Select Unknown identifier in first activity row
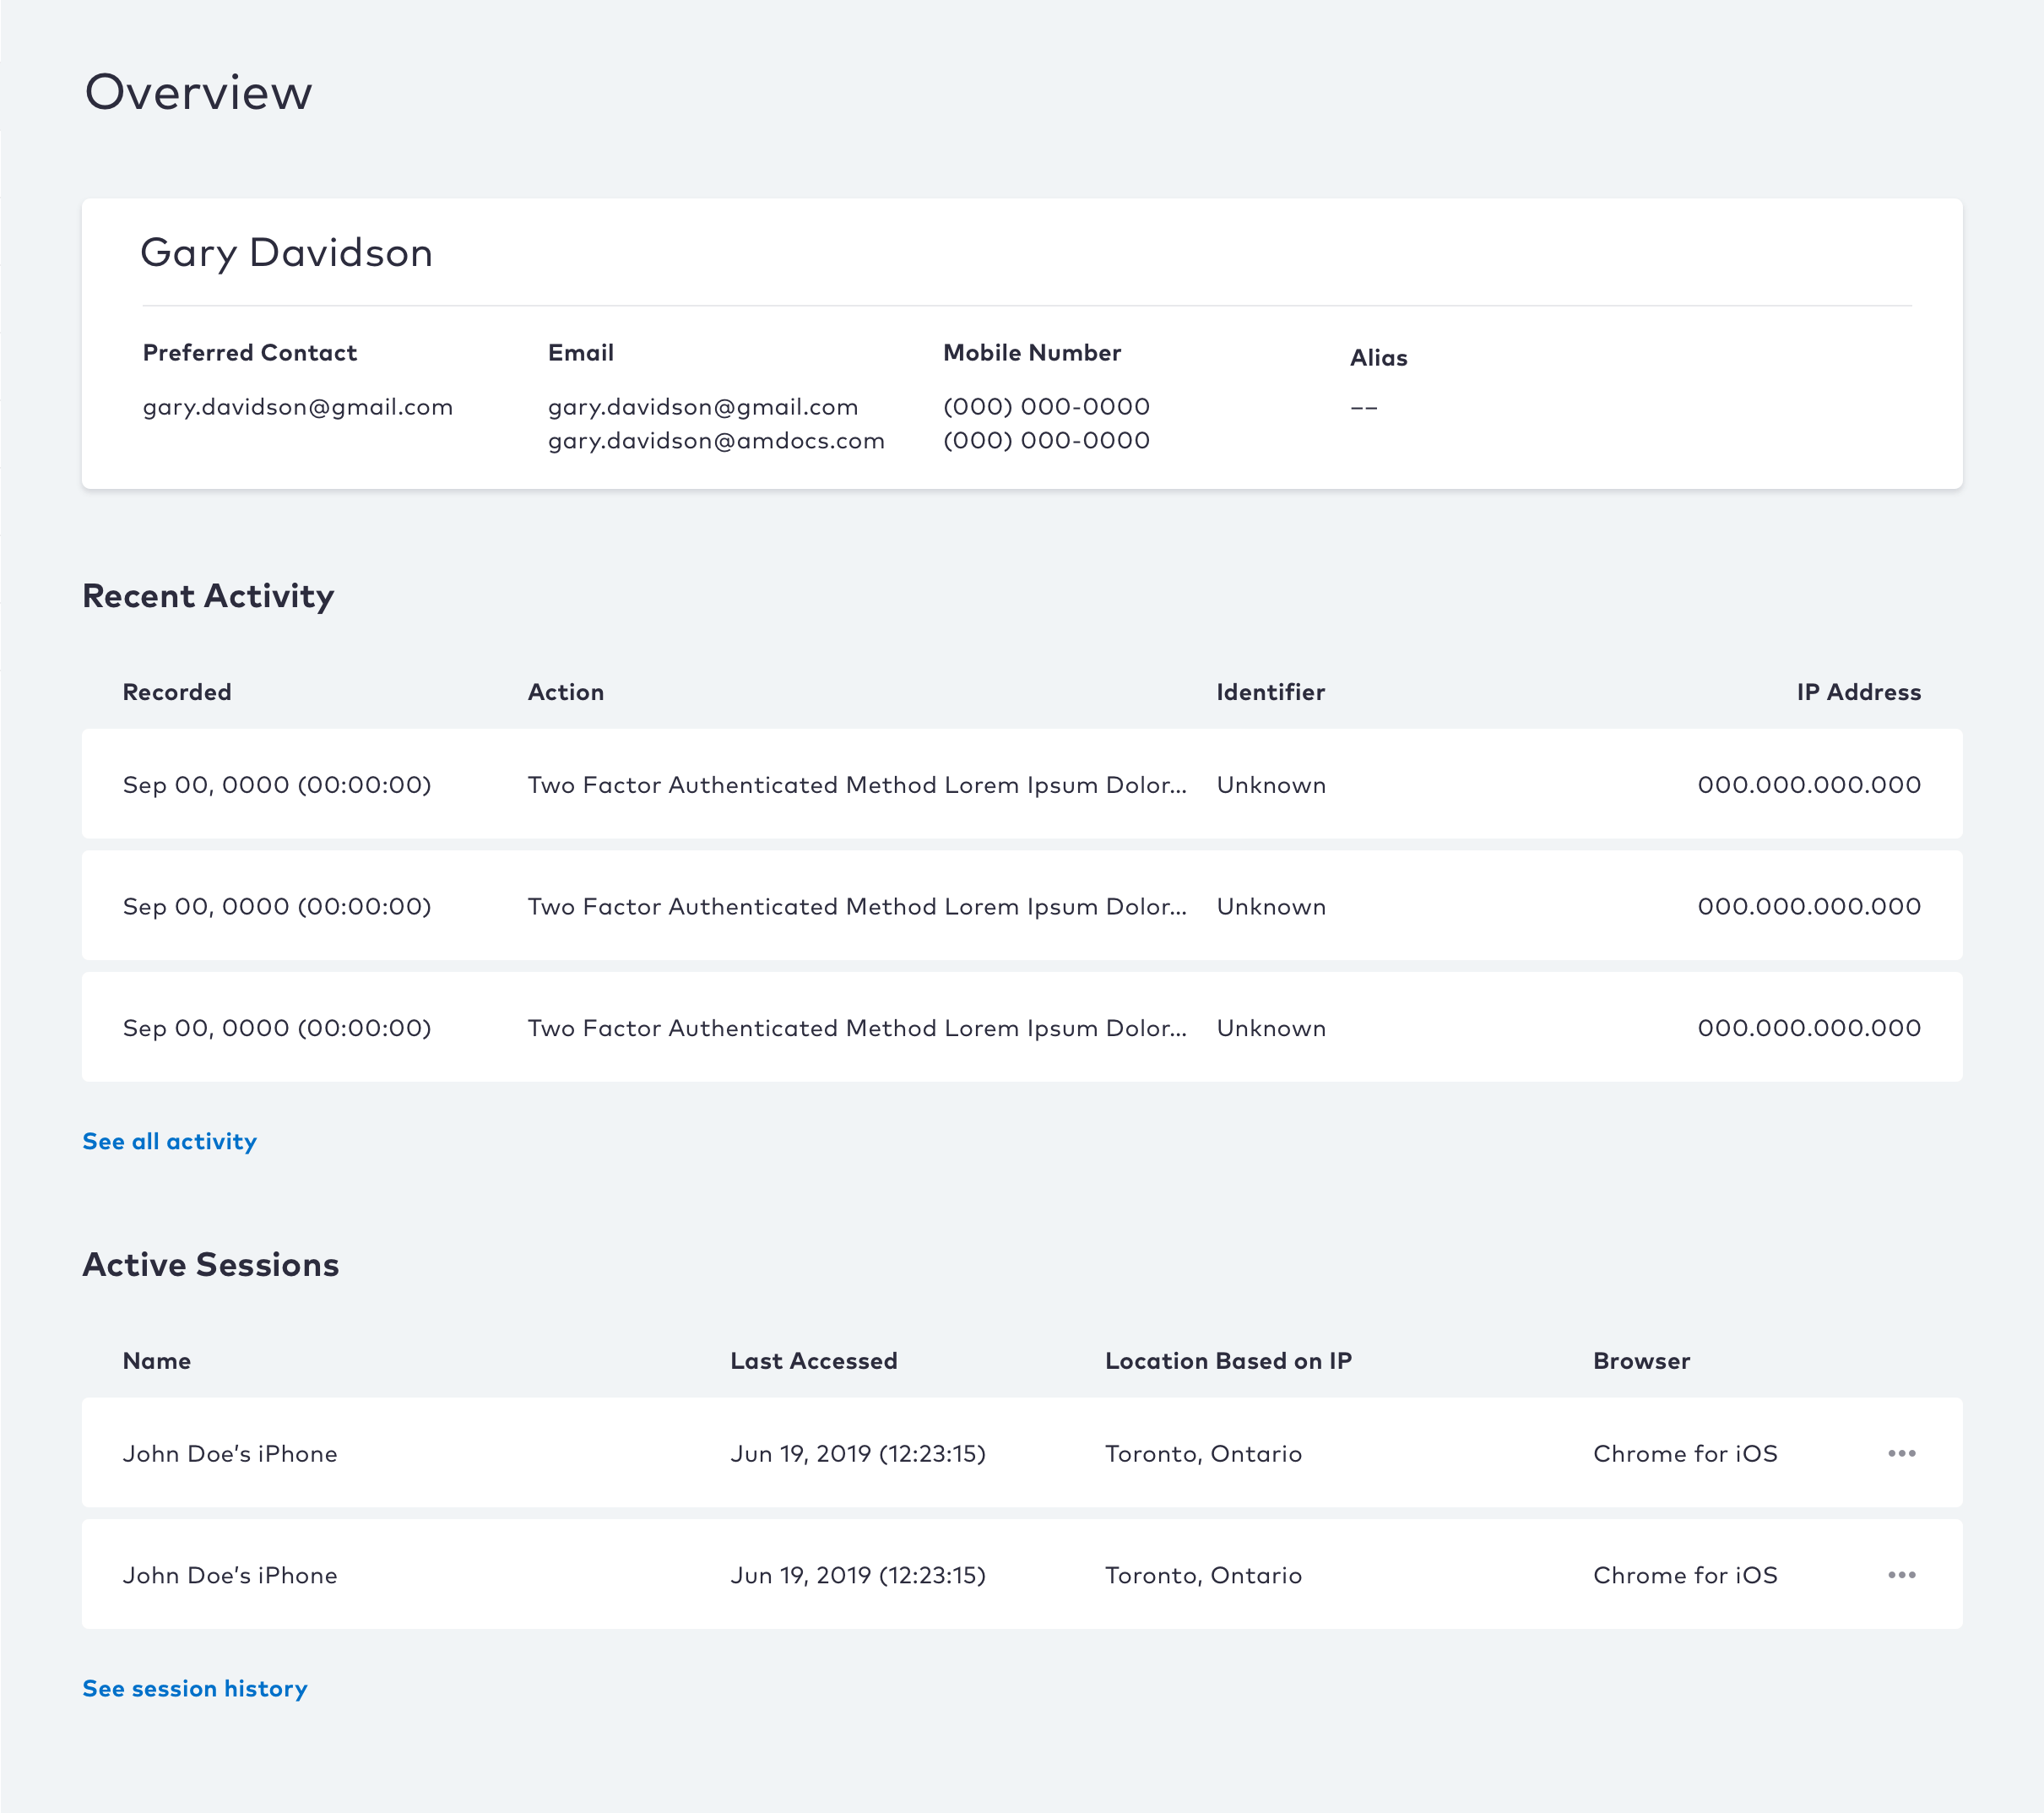Viewport: 2044px width, 1813px height. coord(1271,785)
